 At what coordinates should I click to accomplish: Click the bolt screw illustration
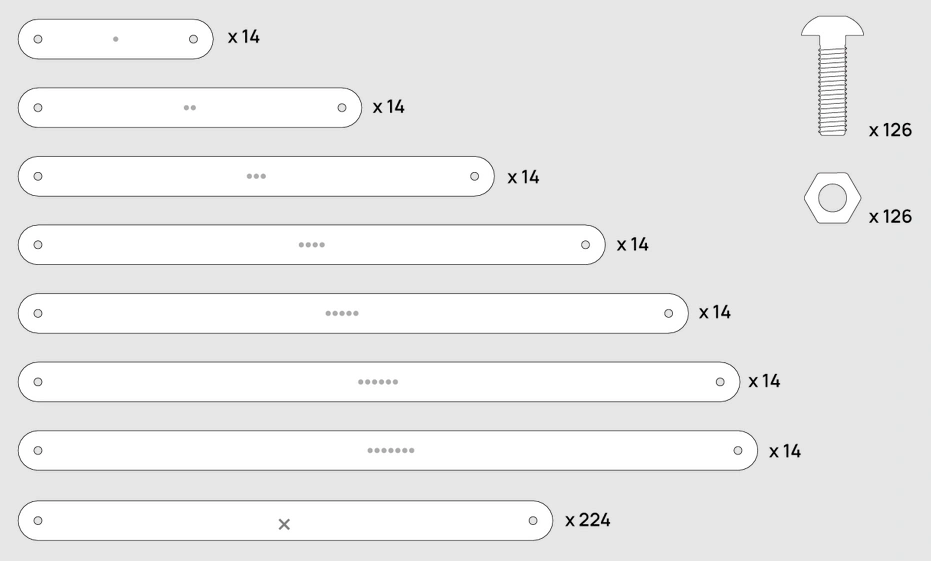coord(832,76)
